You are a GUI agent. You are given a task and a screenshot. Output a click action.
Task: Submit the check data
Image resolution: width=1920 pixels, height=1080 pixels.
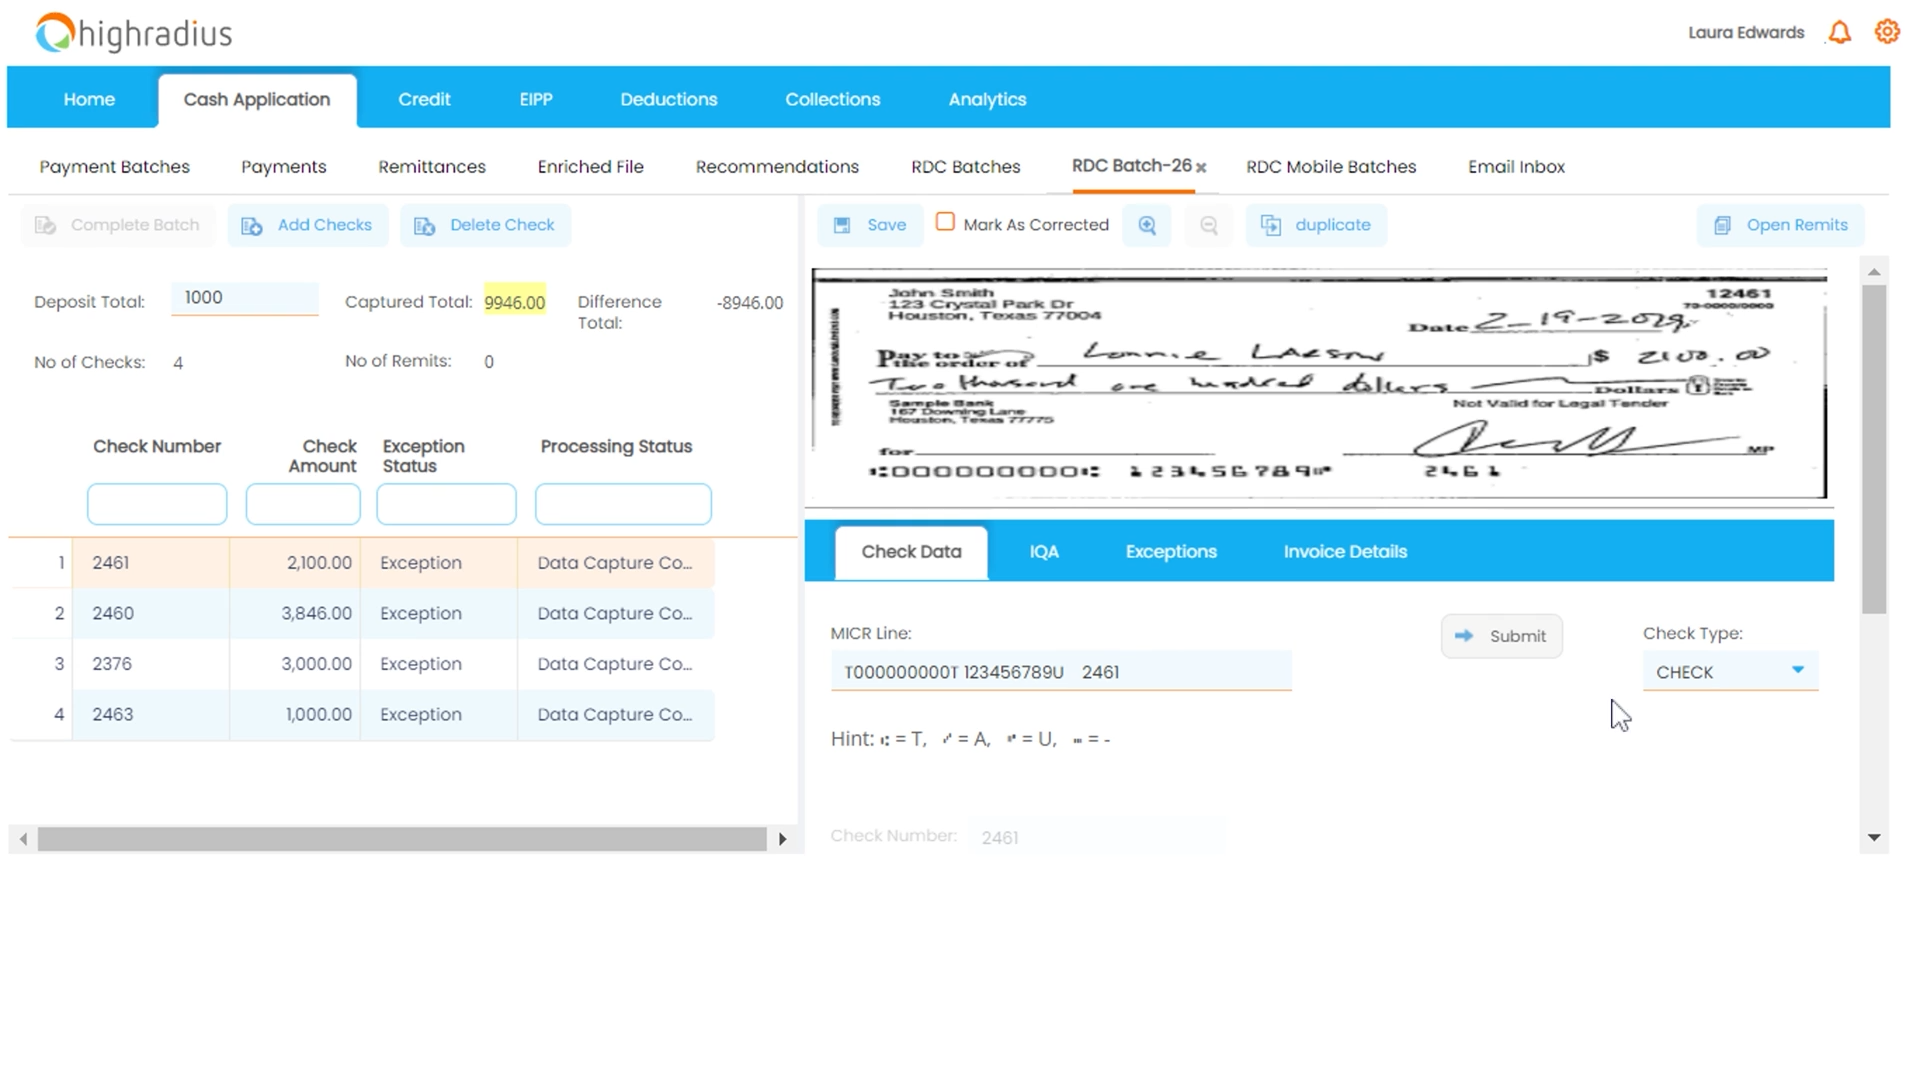tap(1501, 635)
